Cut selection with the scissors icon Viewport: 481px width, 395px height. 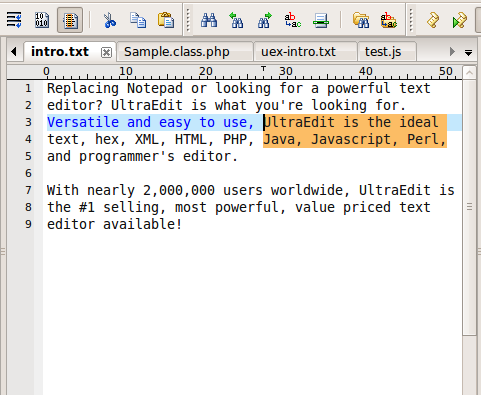(x=110, y=20)
